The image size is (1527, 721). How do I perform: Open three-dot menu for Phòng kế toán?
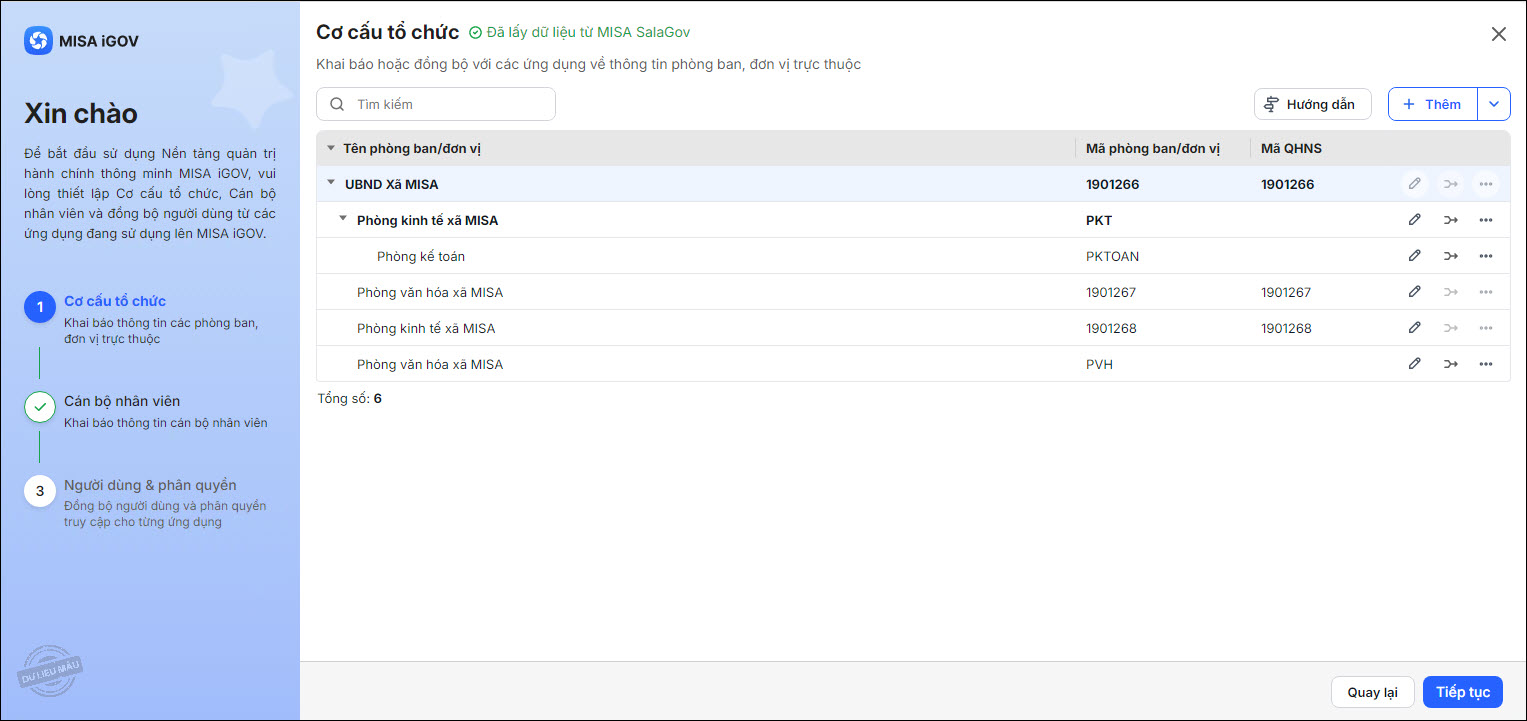pos(1485,256)
